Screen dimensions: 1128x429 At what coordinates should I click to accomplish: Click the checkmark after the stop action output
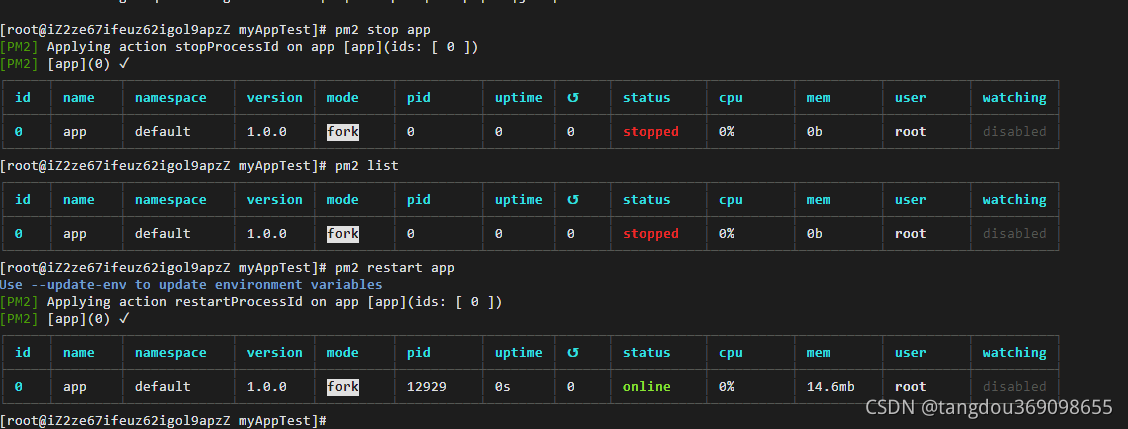coord(124,64)
